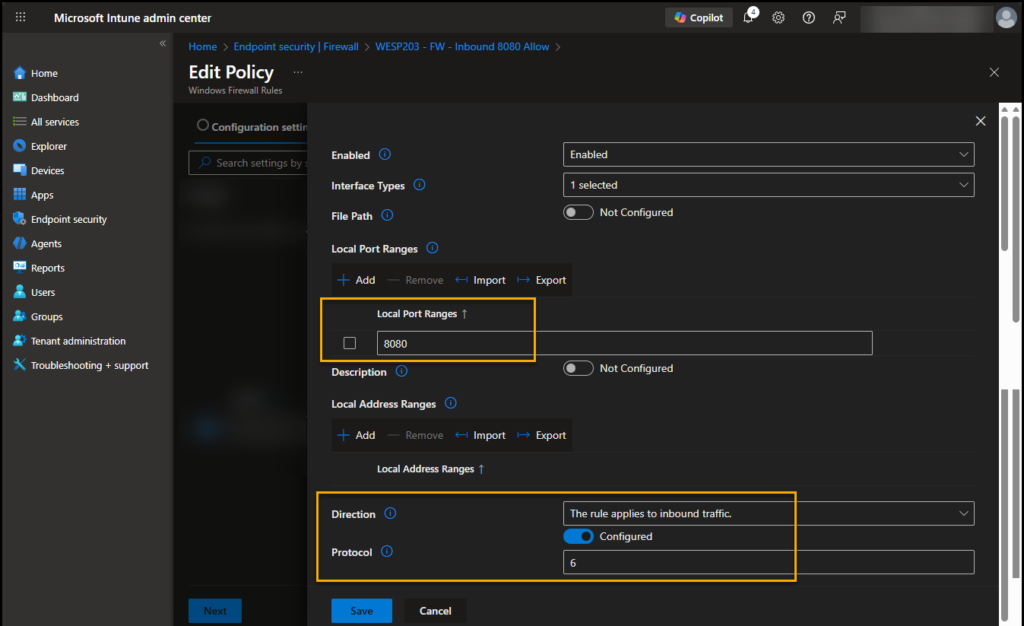Check the 8080 port range row checkbox
Image resolution: width=1024 pixels, height=626 pixels.
tap(349, 343)
